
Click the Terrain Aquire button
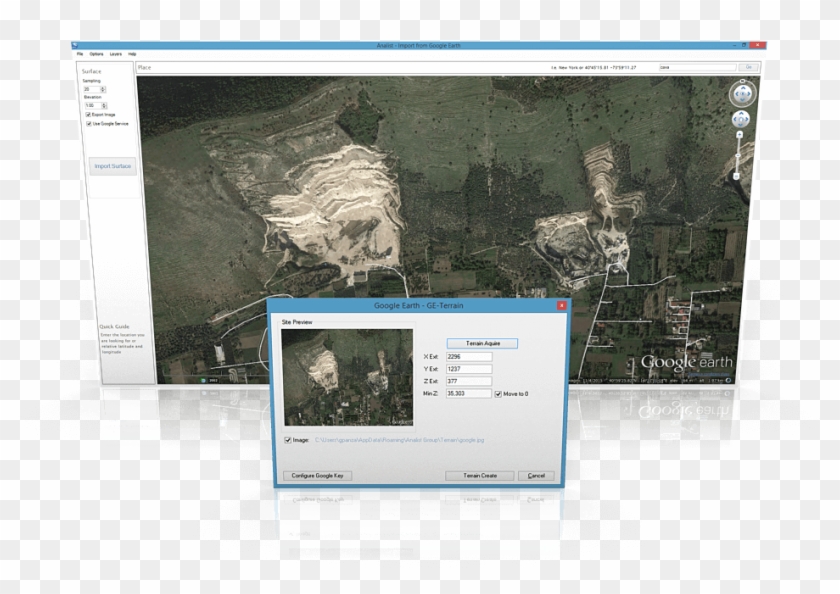coord(483,342)
